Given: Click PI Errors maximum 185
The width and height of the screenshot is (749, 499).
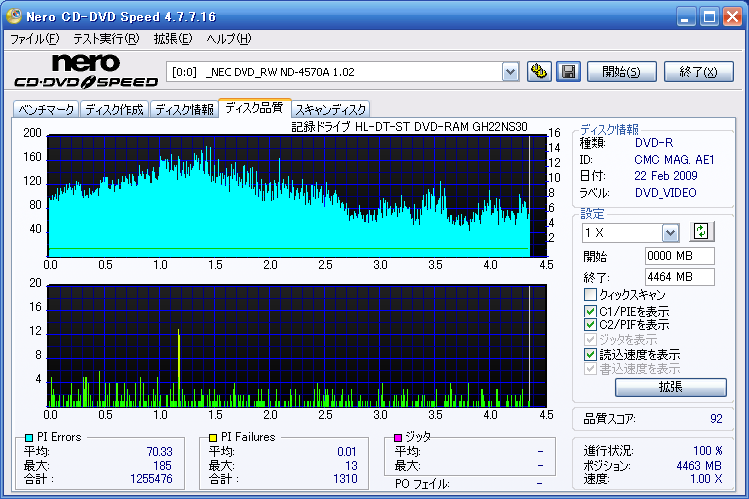Looking at the screenshot, I should click(162, 466).
